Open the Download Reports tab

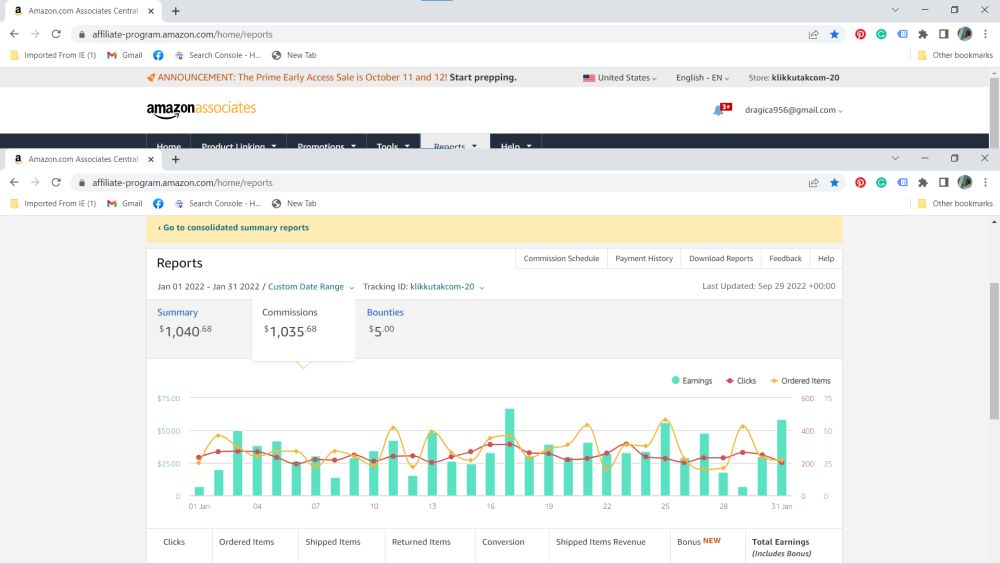click(x=721, y=258)
